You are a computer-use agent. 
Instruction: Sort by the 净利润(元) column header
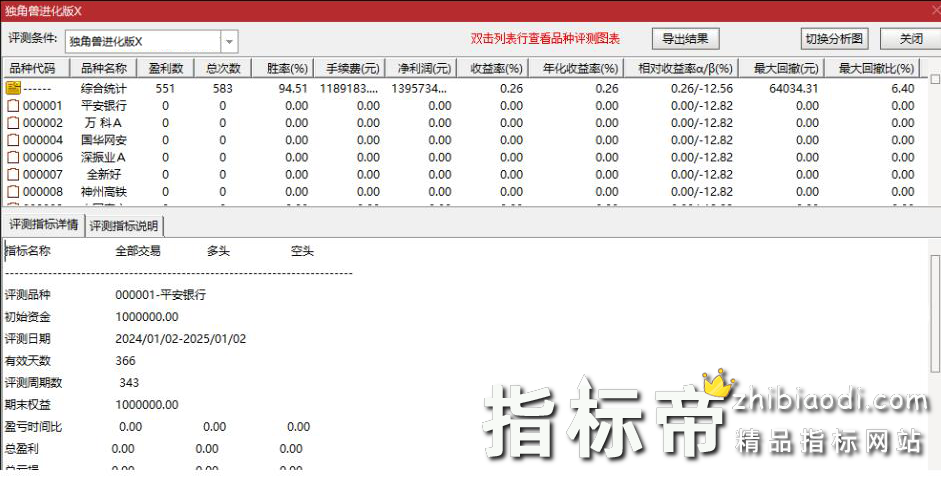coord(421,68)
